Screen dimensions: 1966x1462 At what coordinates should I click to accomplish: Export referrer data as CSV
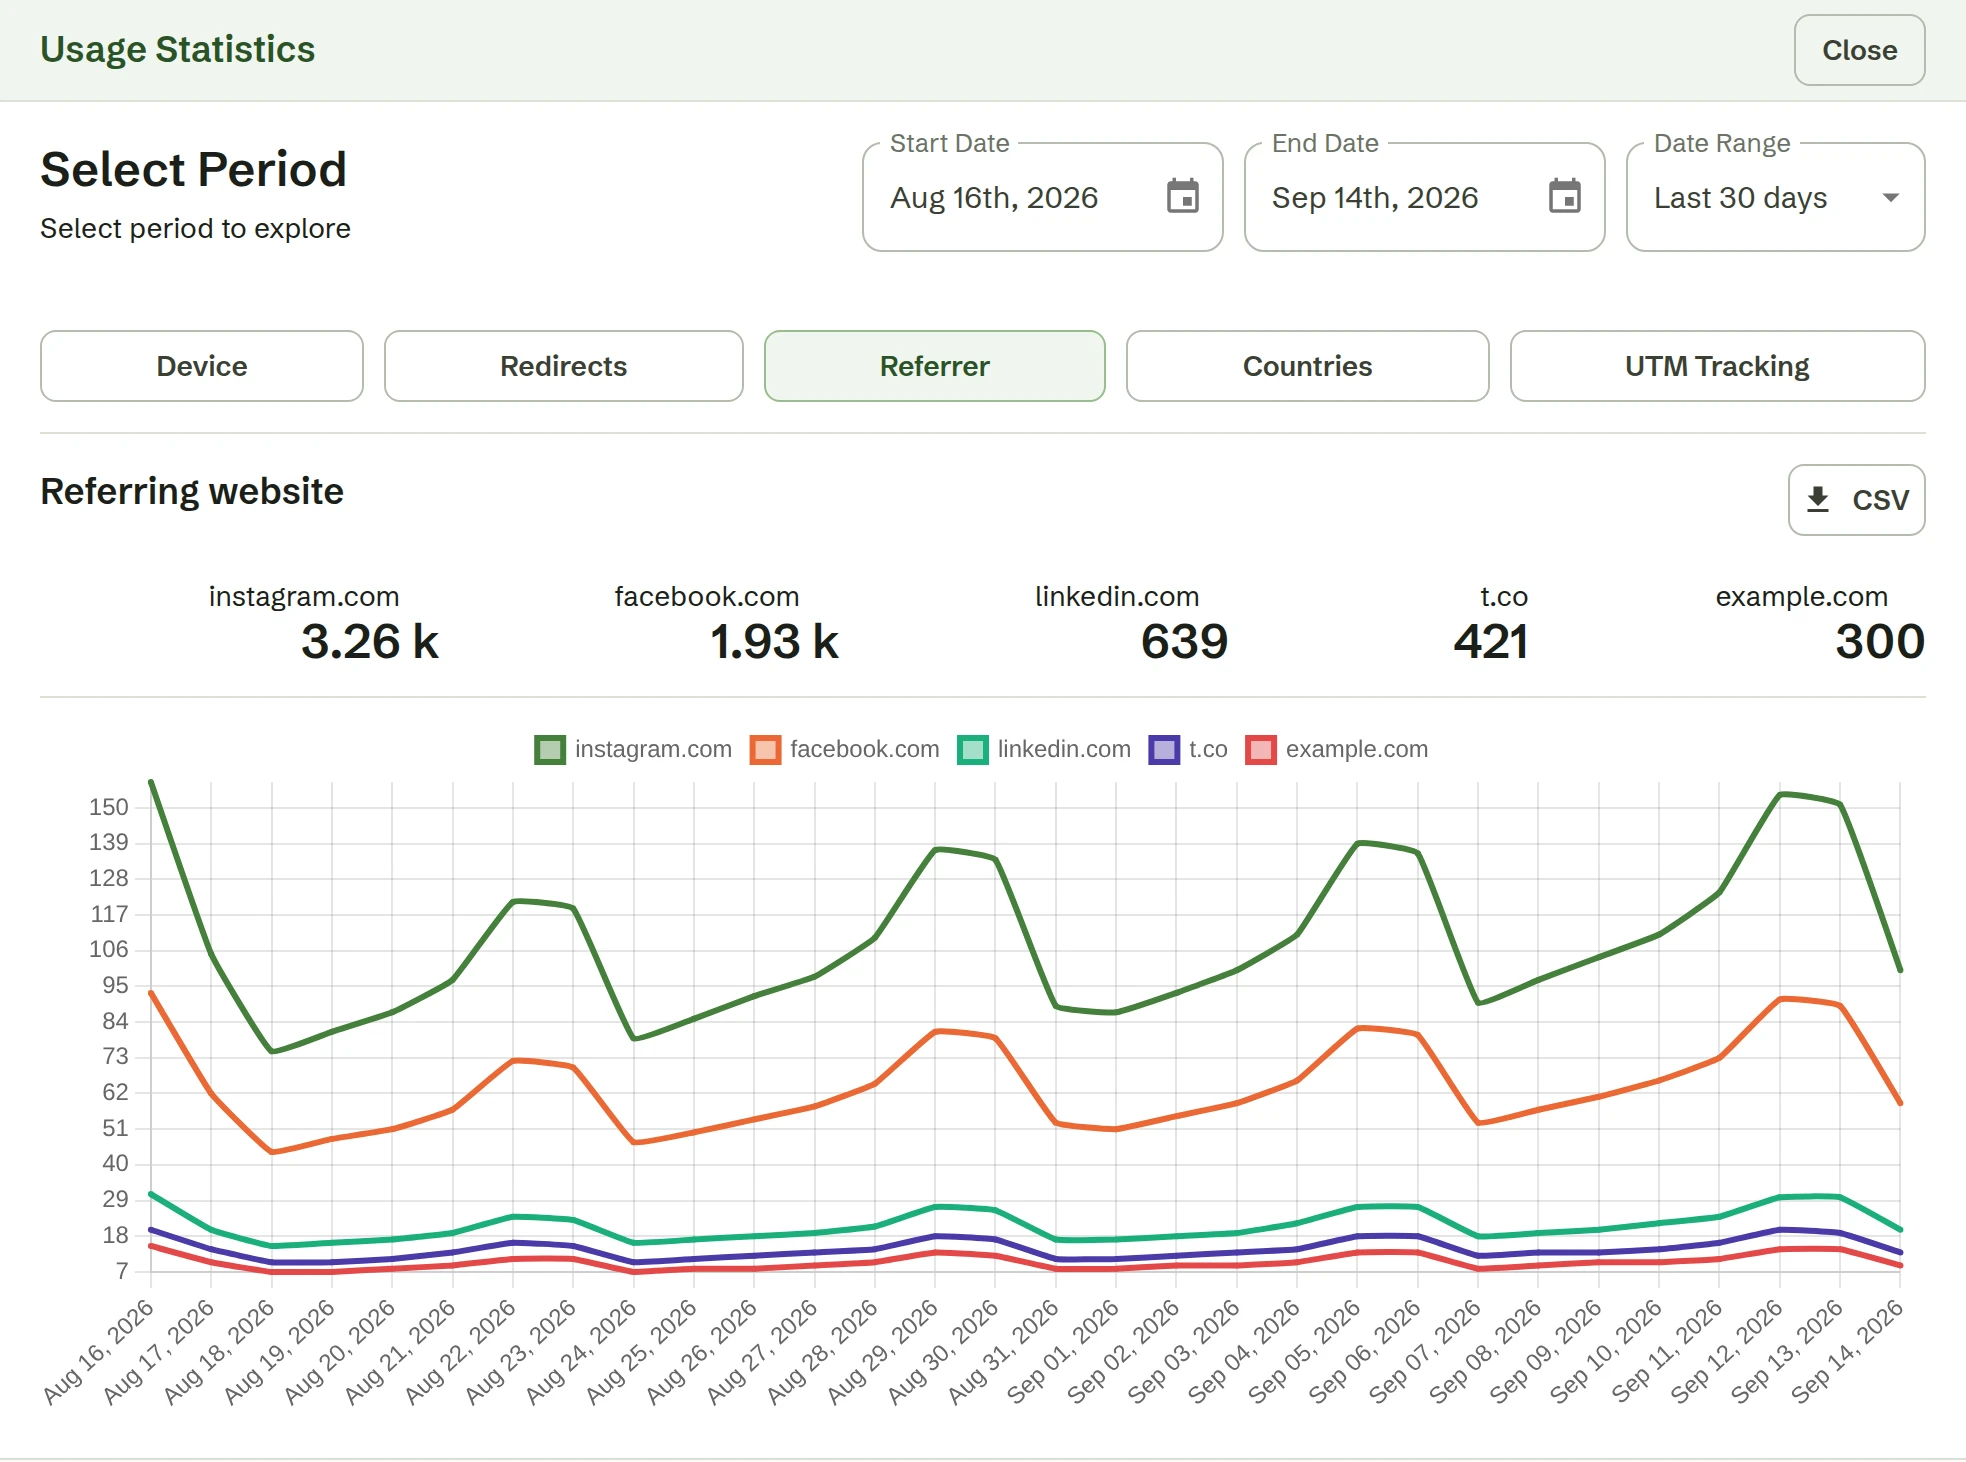1857,499
